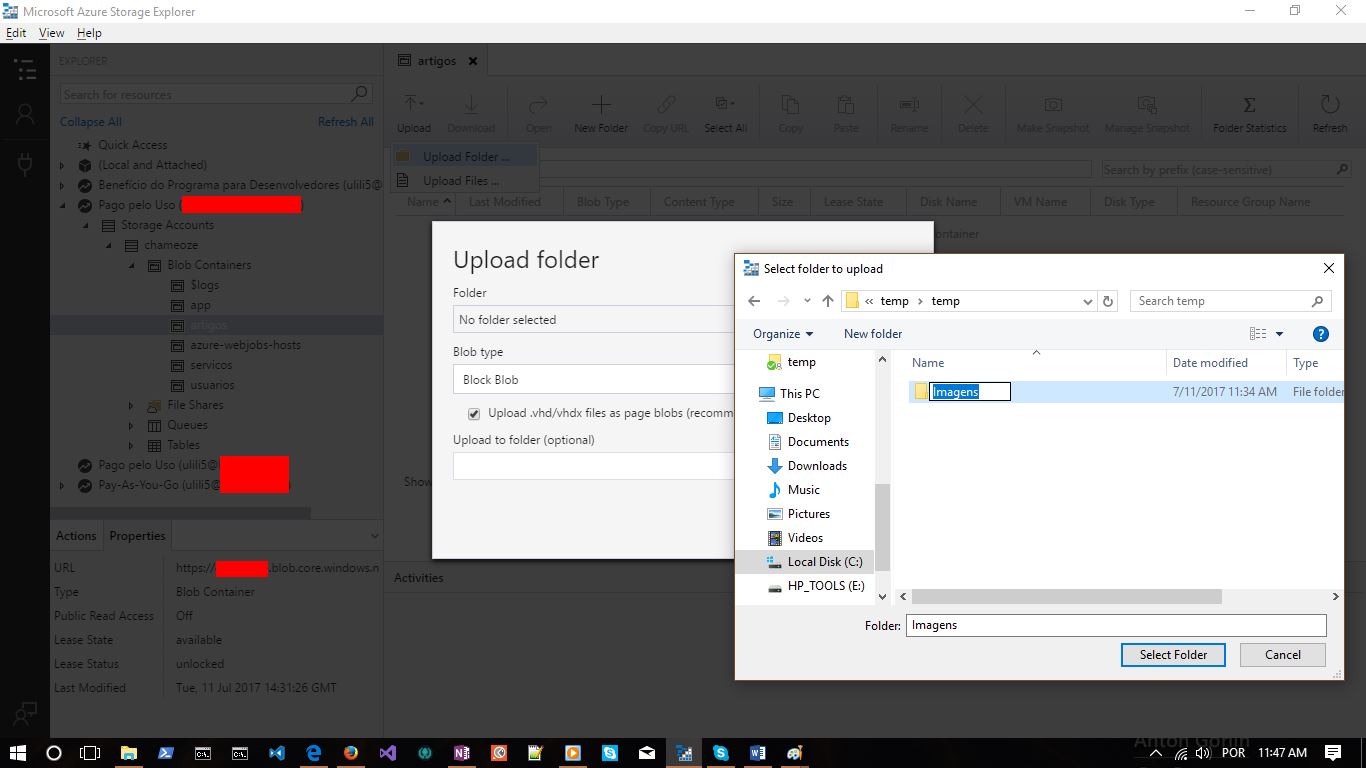Open the Windows Start menu
Image resolution: width=1366 pixels, height=768 pixels.
pyautogui.click(x=18, y=753)
